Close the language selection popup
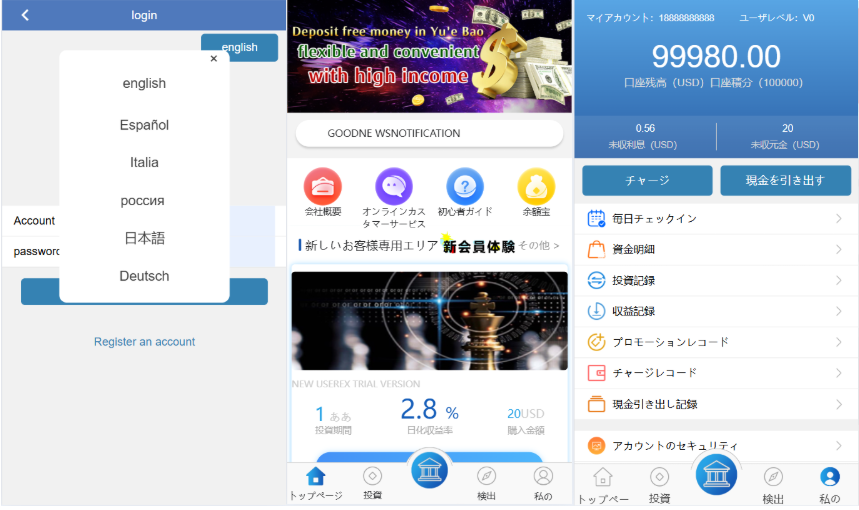The width and height of the screenshot is (859, 510). click(x=214, y=59)
